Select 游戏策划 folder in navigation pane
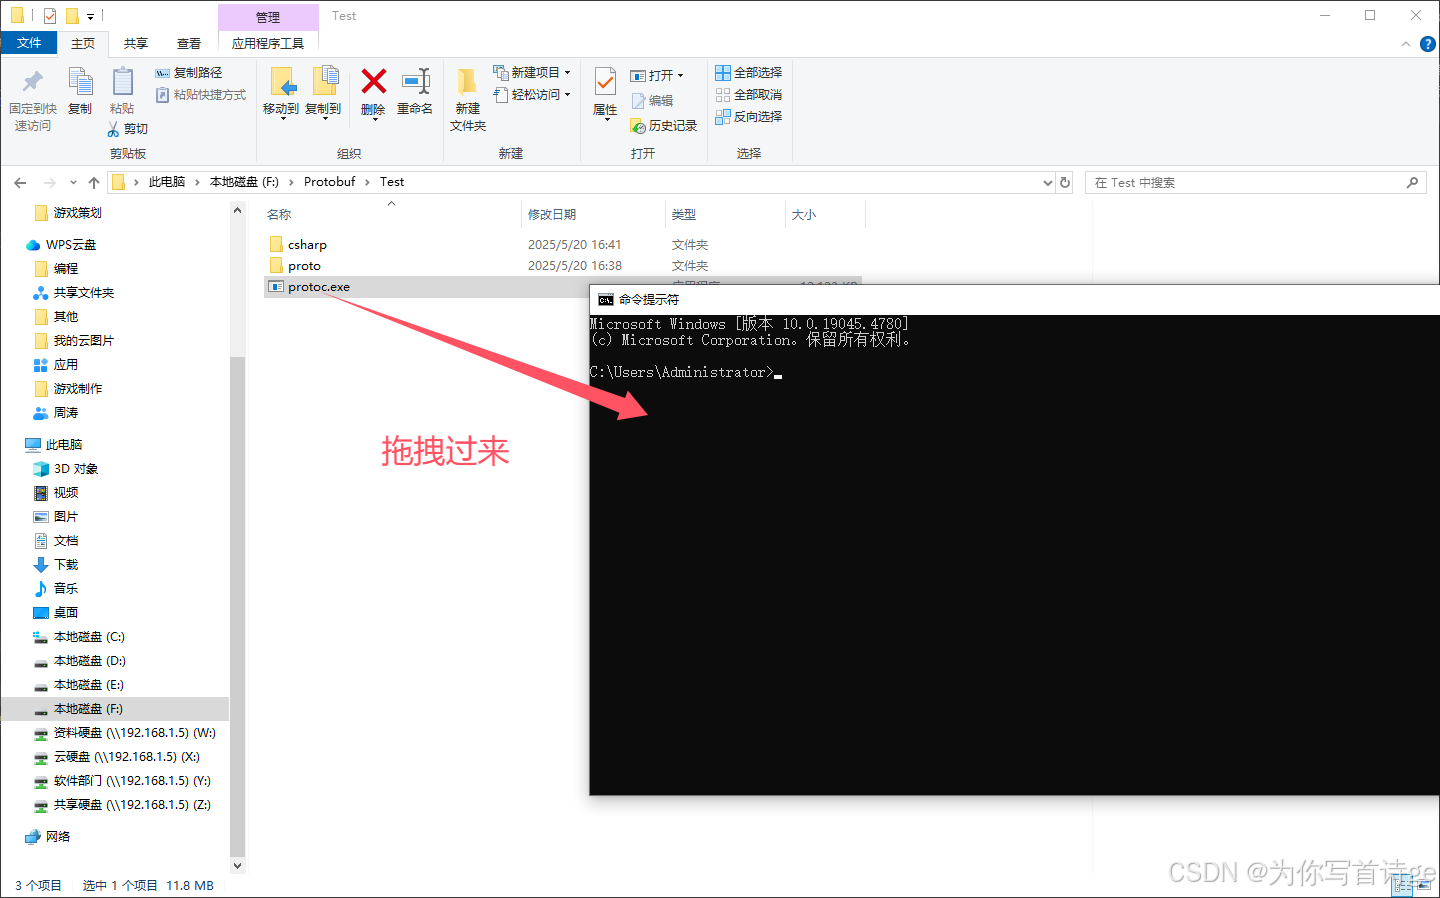Image resolution: width=1440 pixels, height=898 pixels. click(78, 213)
